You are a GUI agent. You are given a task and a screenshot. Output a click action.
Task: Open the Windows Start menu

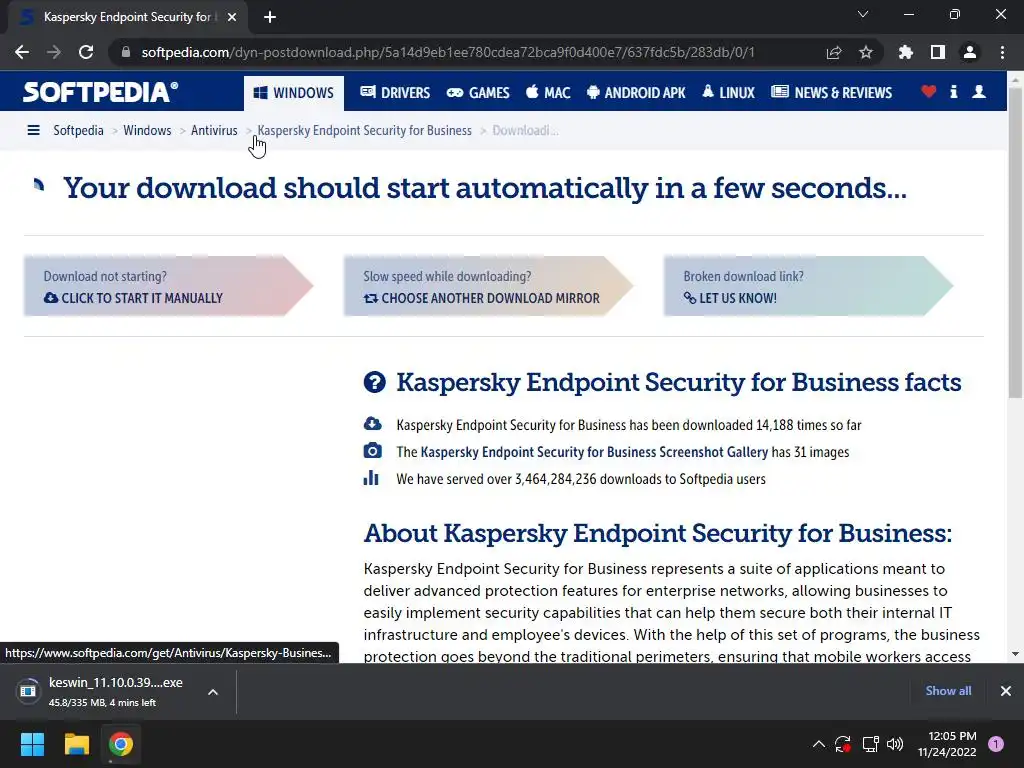[32, 744]
